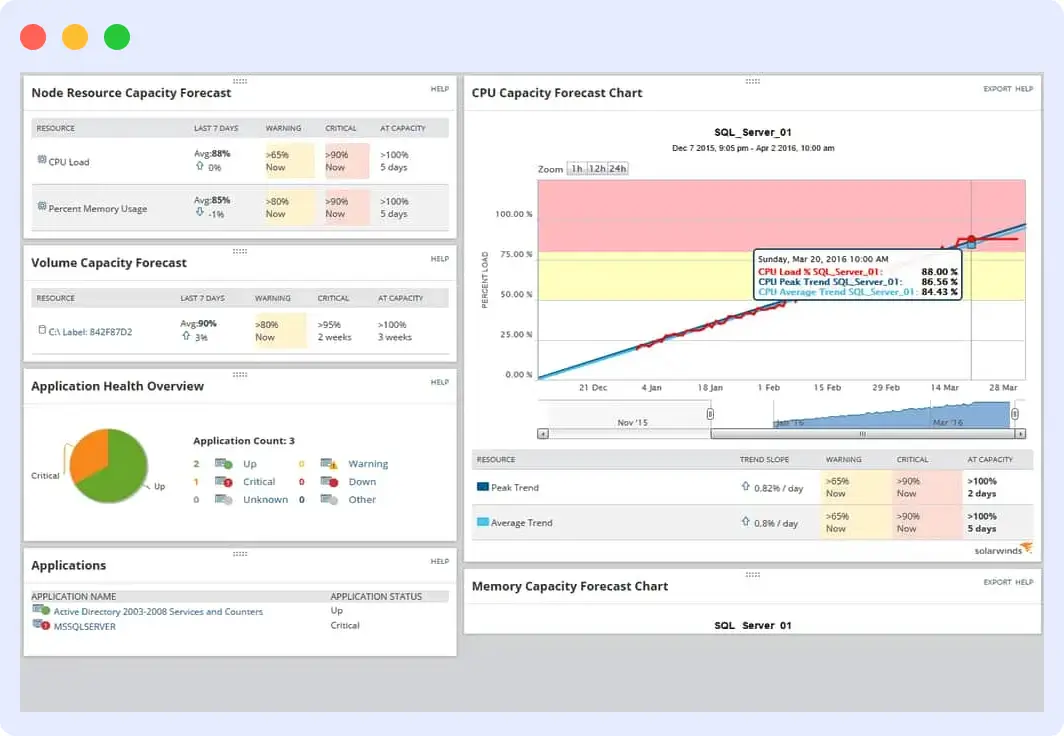Click the SolarWinds logo
Screen dimensions: 1064x736
tap(1001, 549)
